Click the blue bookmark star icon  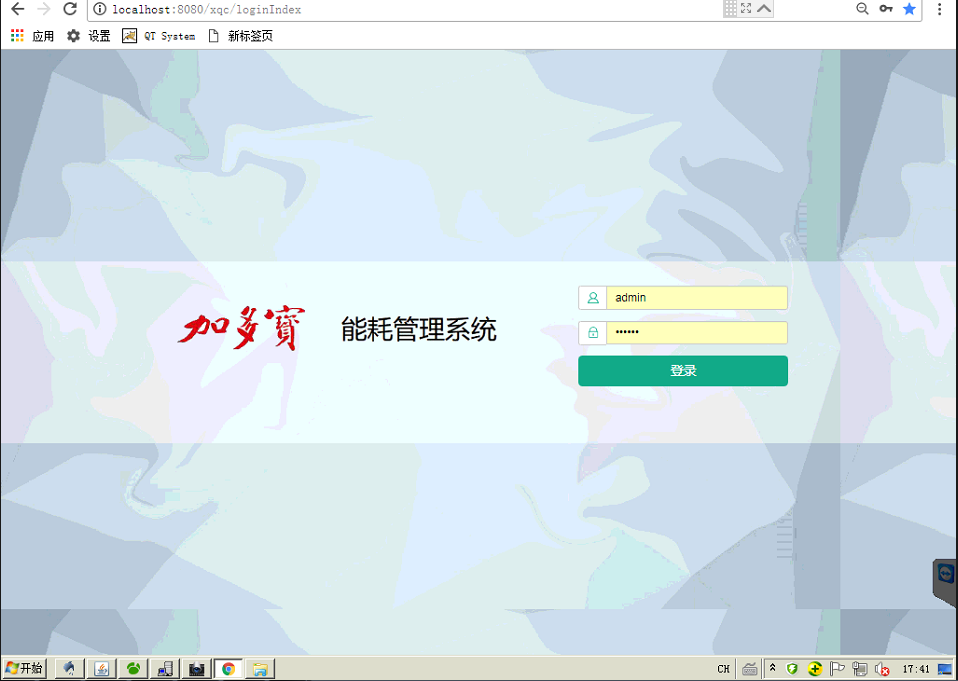pyautogui.click(x=909, y=9)
